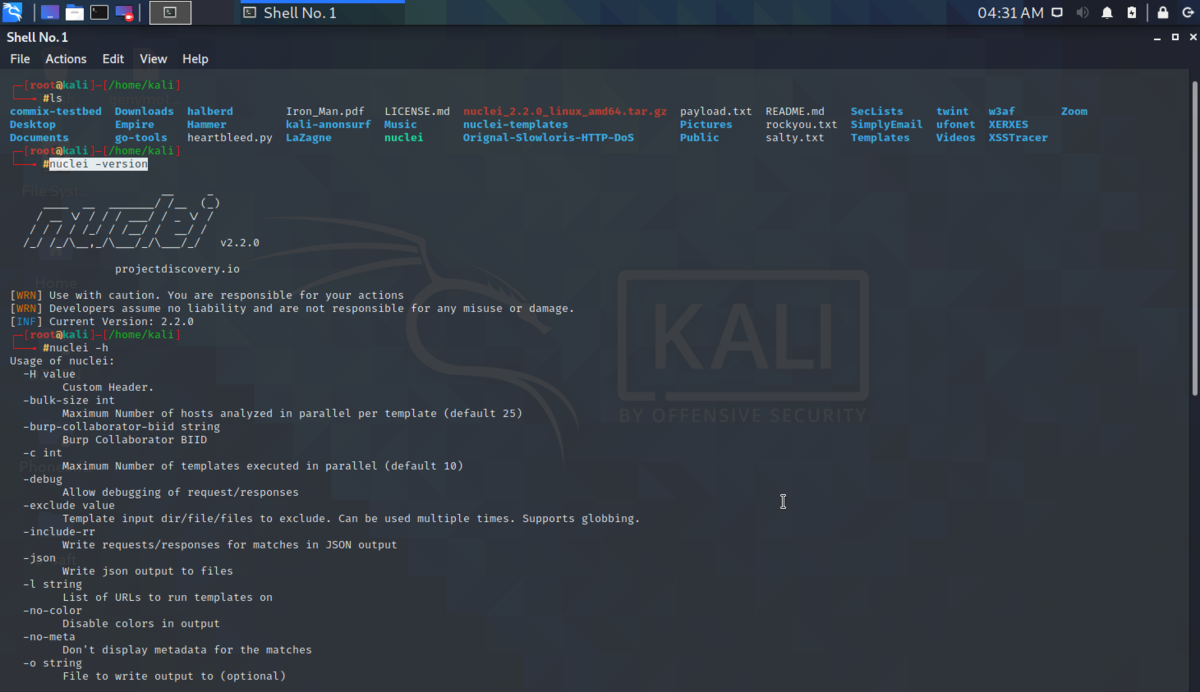
Task: Click the show desktop panel icon
Action: [x=50, y=13]
